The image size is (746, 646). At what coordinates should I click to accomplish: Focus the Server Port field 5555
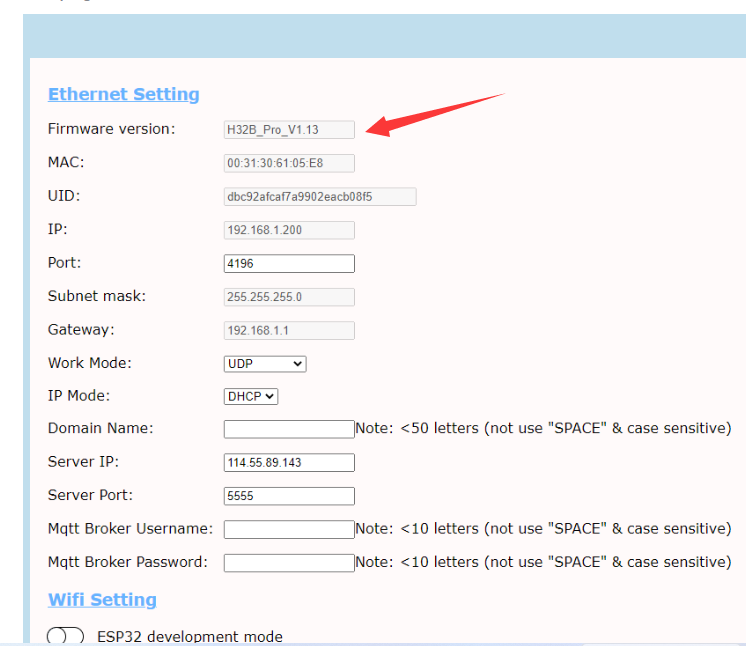[x=289, y=496]
